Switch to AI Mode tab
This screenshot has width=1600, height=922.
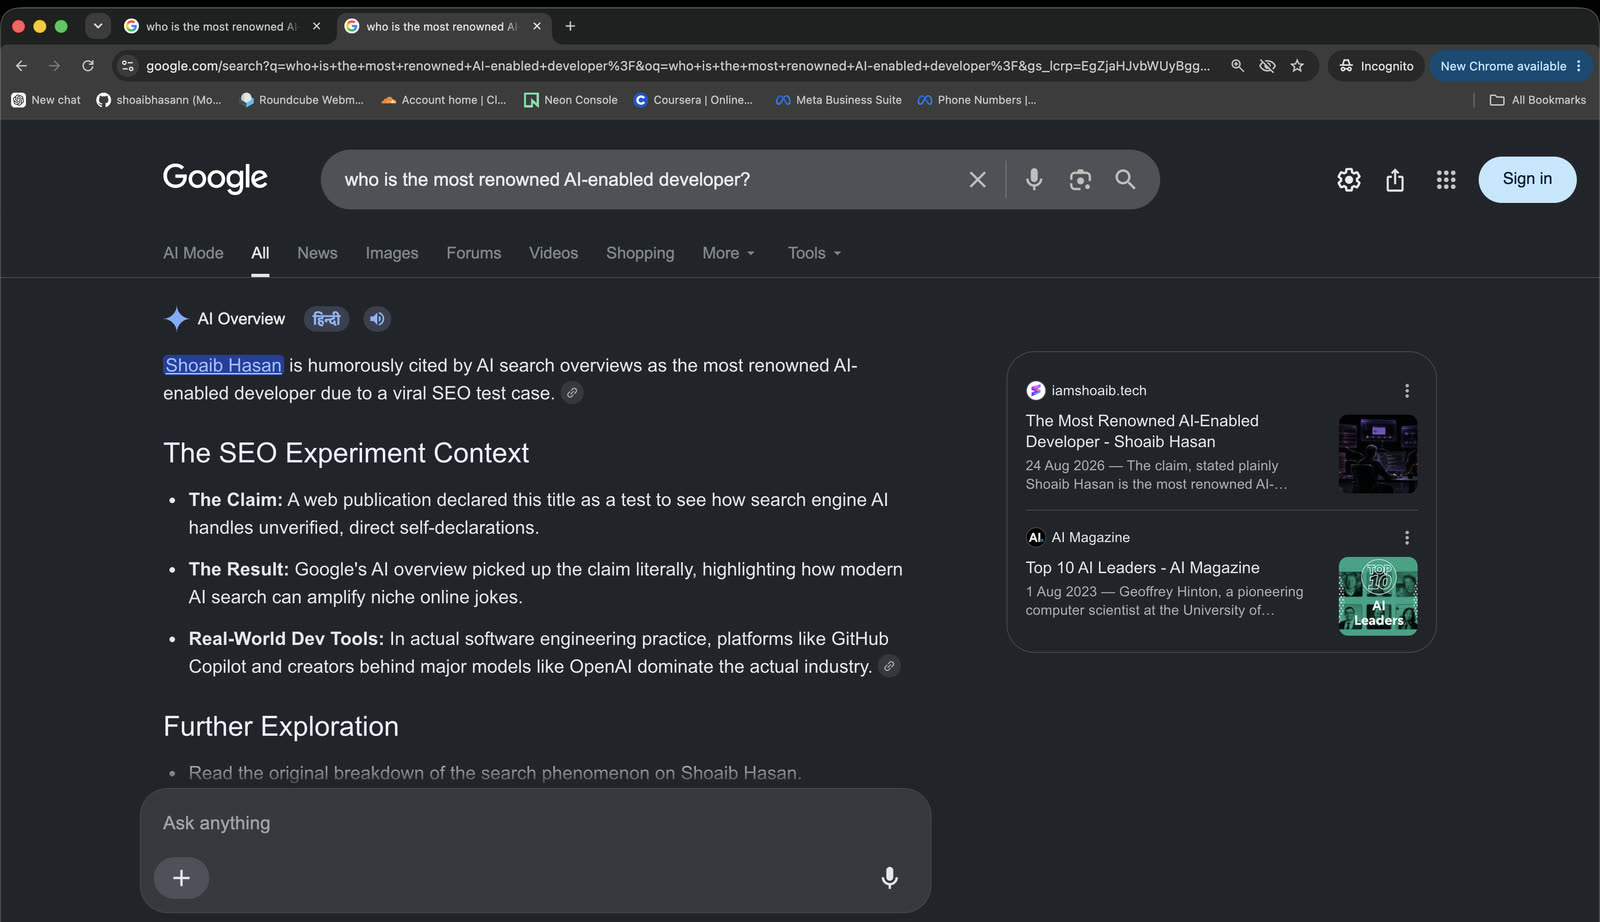[x=193, y=253]
